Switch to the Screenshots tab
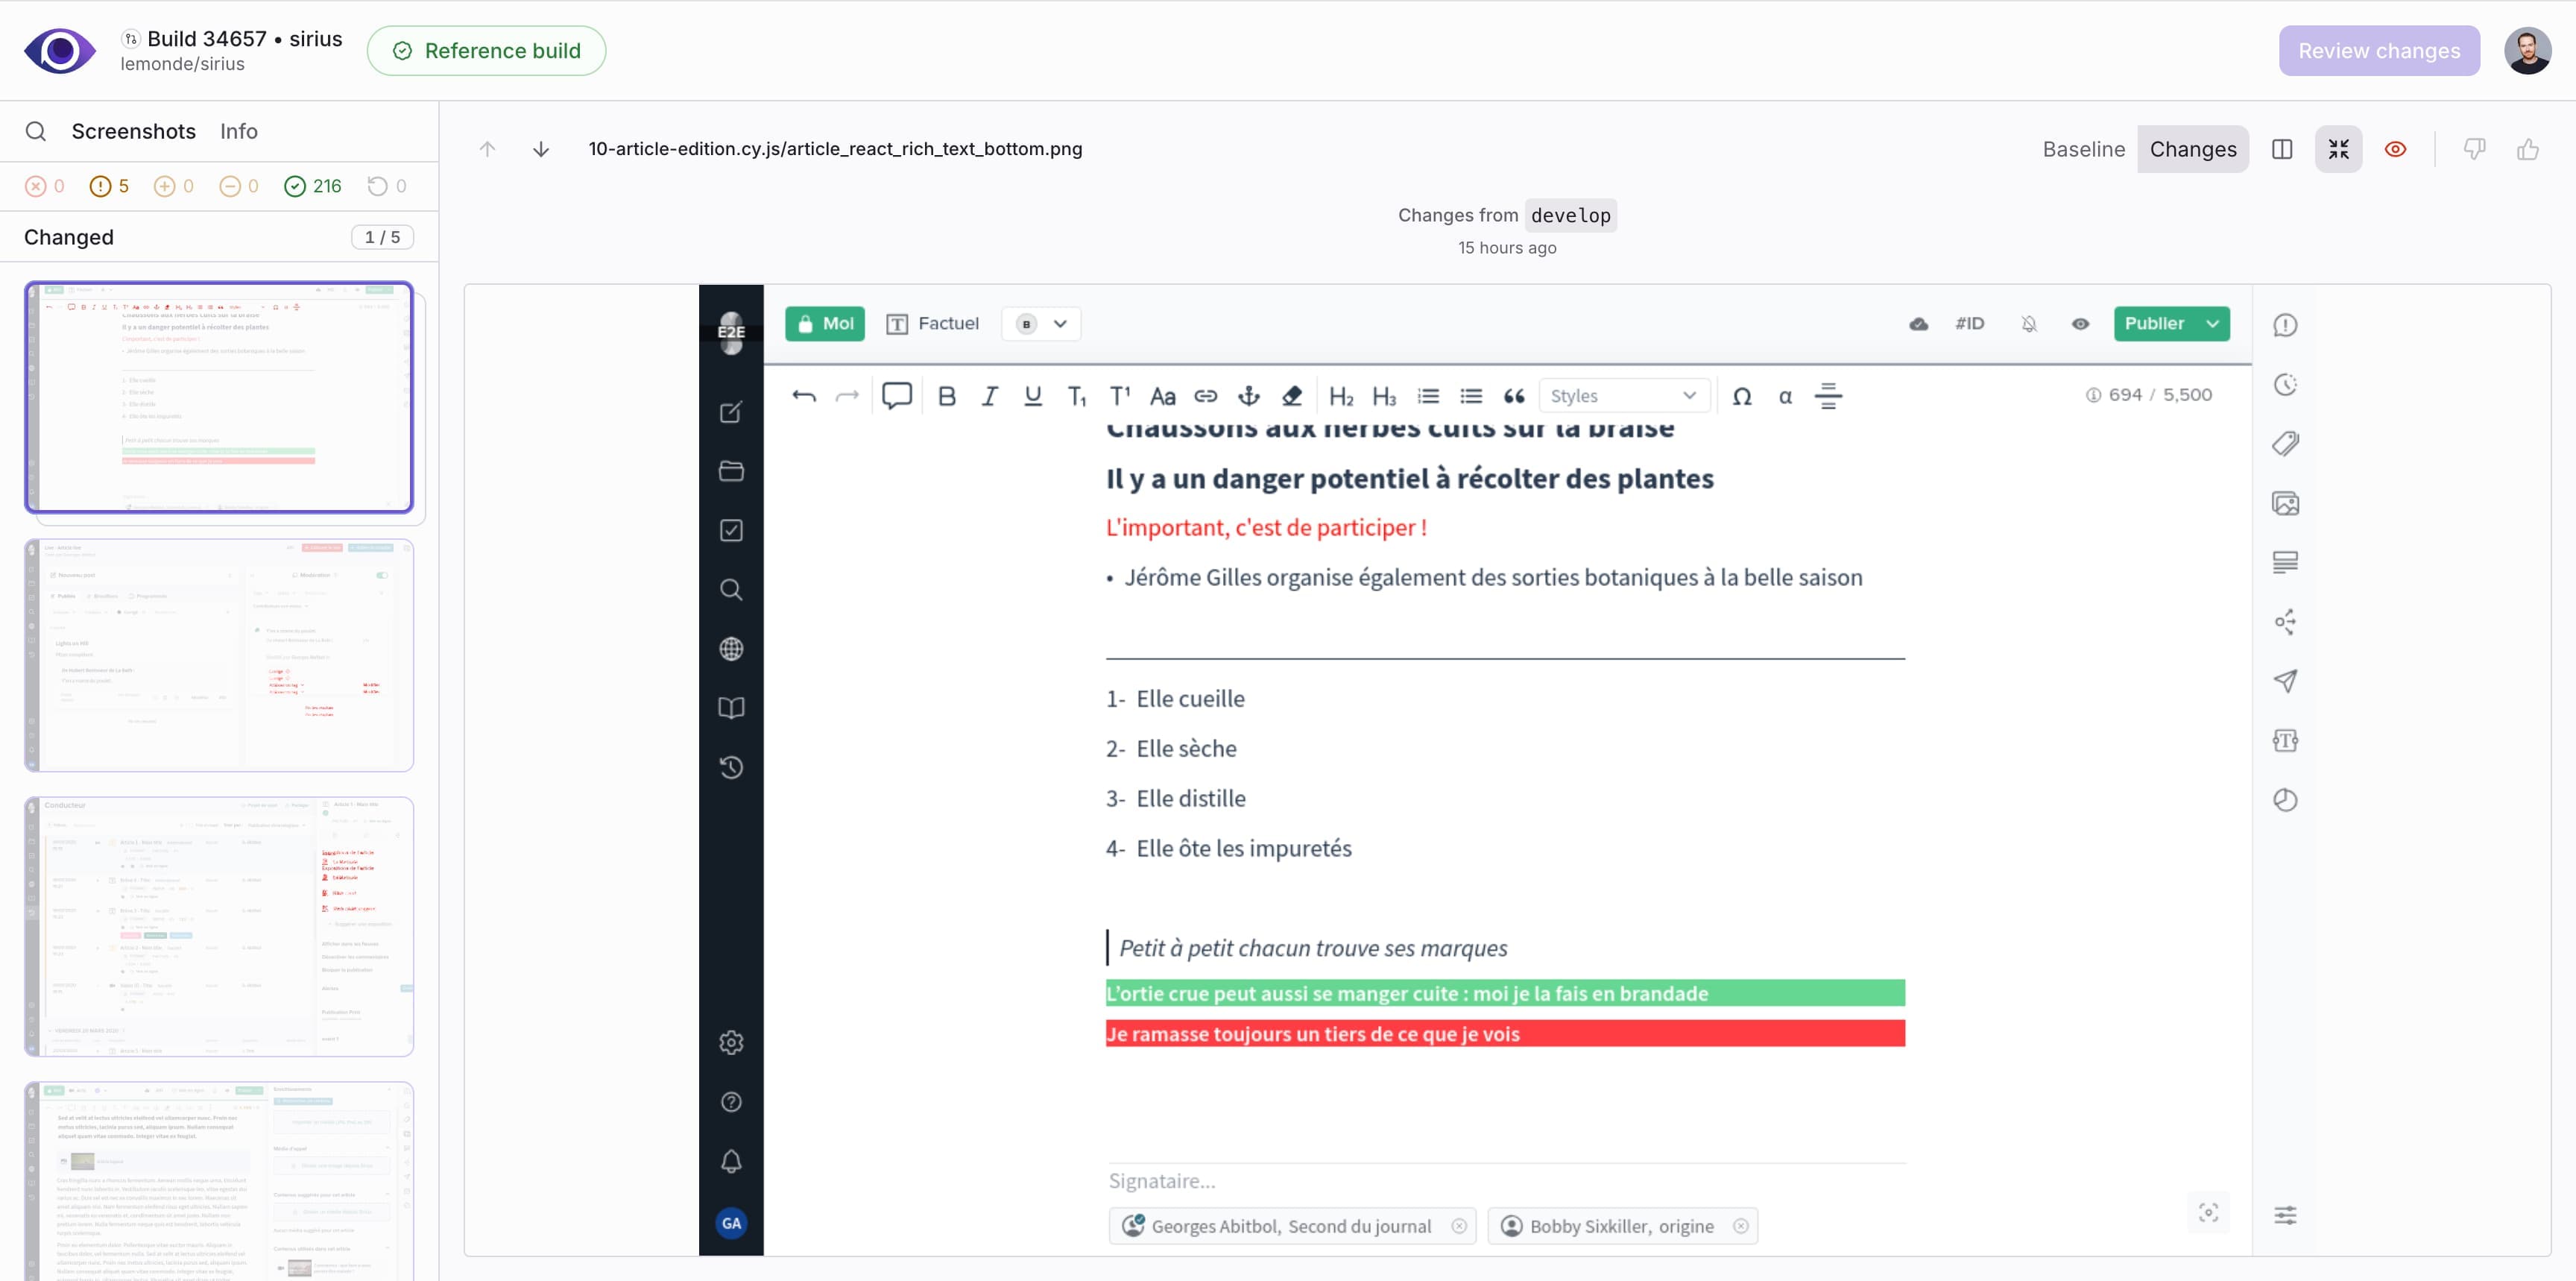2576x1281 pixels. pyautogui.click(x=133, y=131)
